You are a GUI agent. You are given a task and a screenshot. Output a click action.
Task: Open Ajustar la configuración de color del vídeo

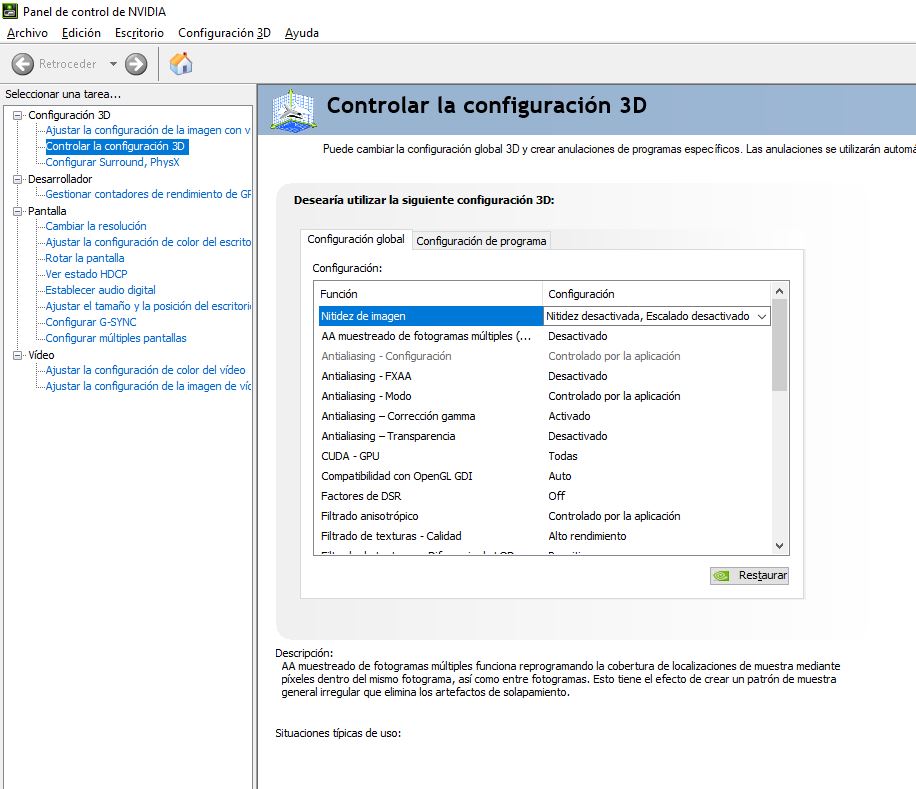pos(145,370)
